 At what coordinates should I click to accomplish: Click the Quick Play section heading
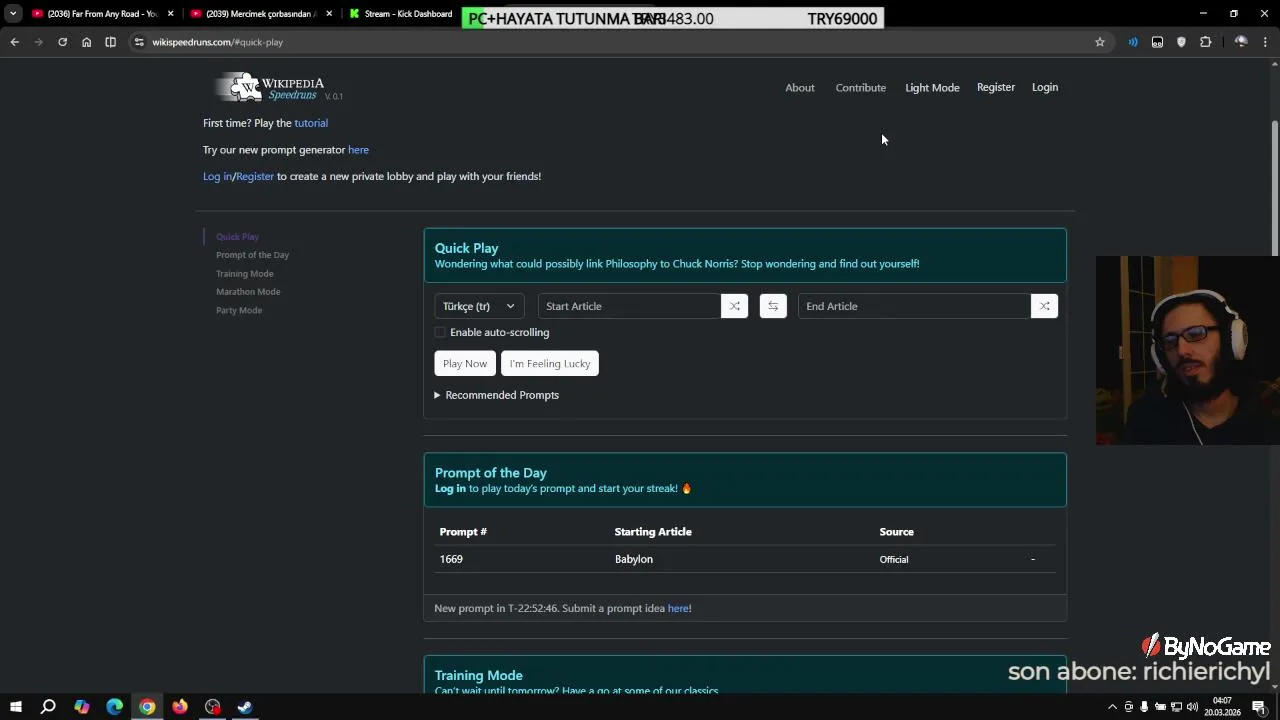pos(466,248)
